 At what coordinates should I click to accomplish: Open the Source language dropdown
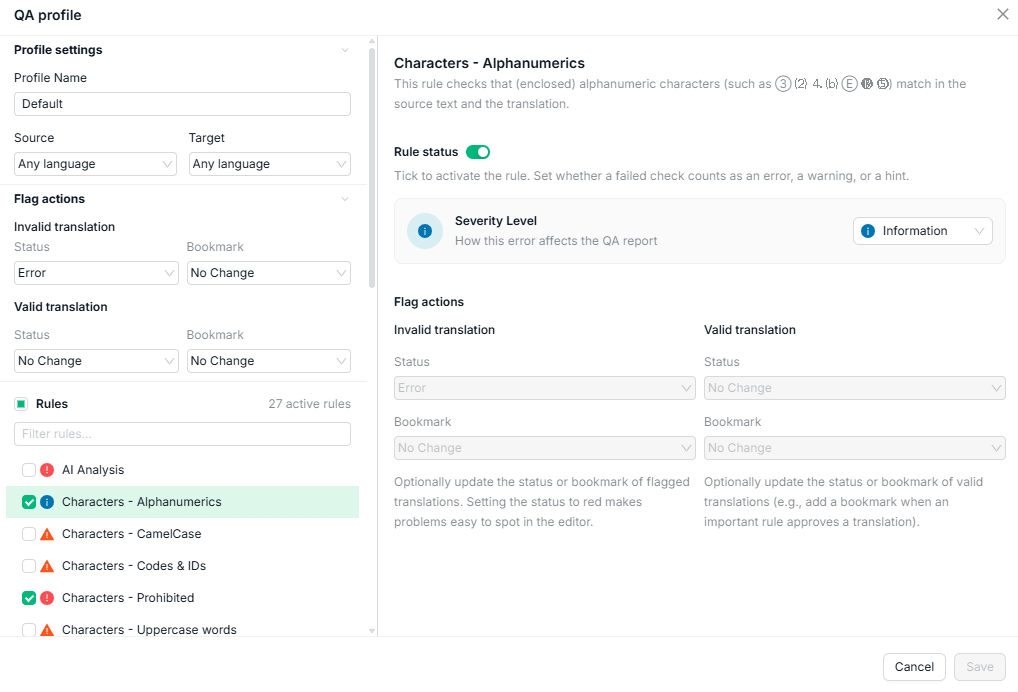click(95, 164)
